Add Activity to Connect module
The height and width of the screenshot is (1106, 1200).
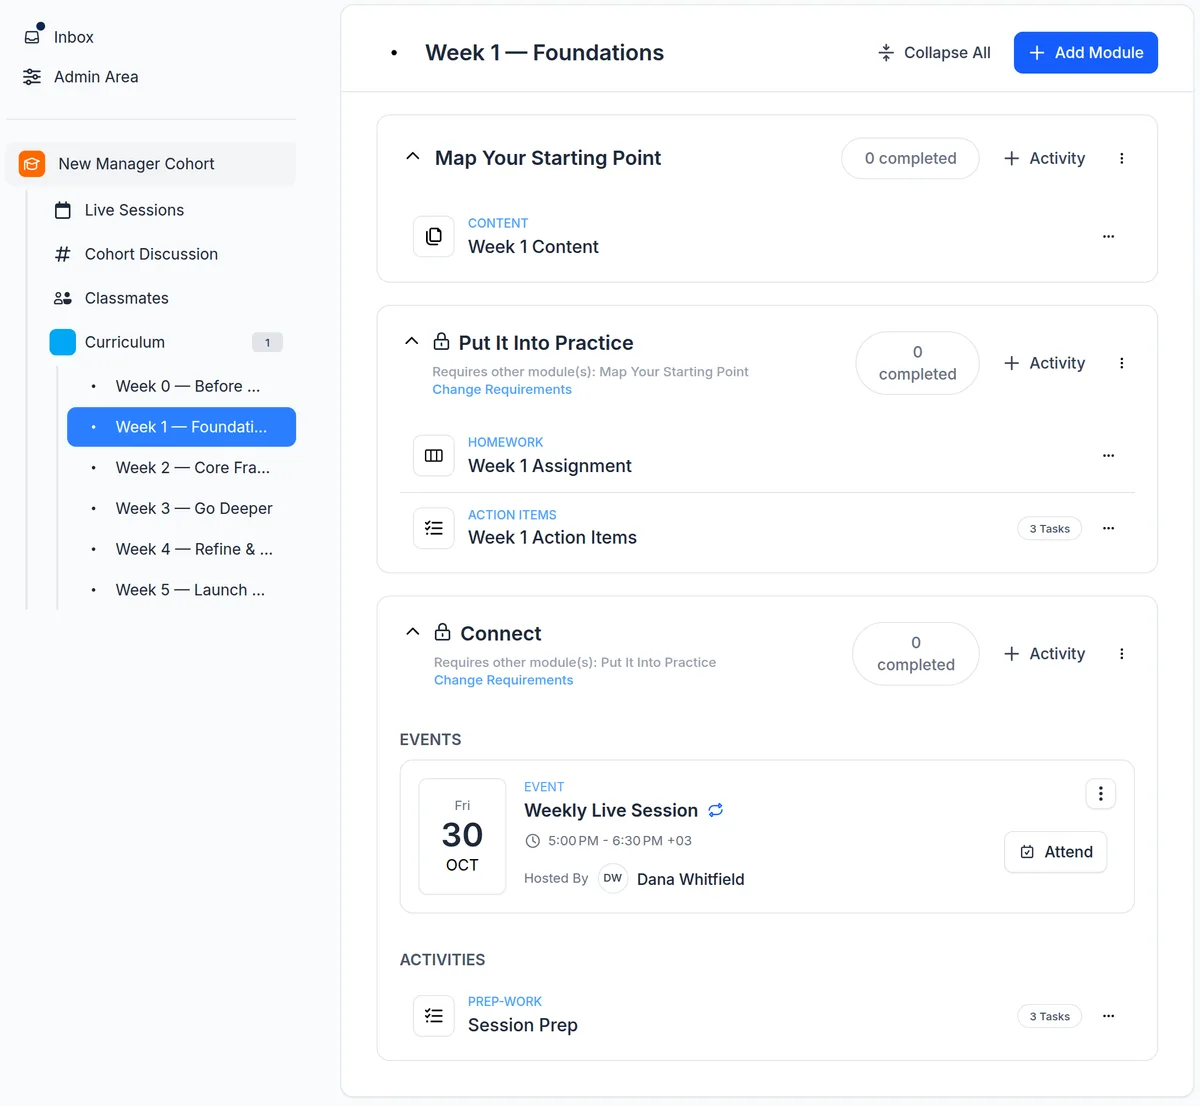coord(1044,654)
